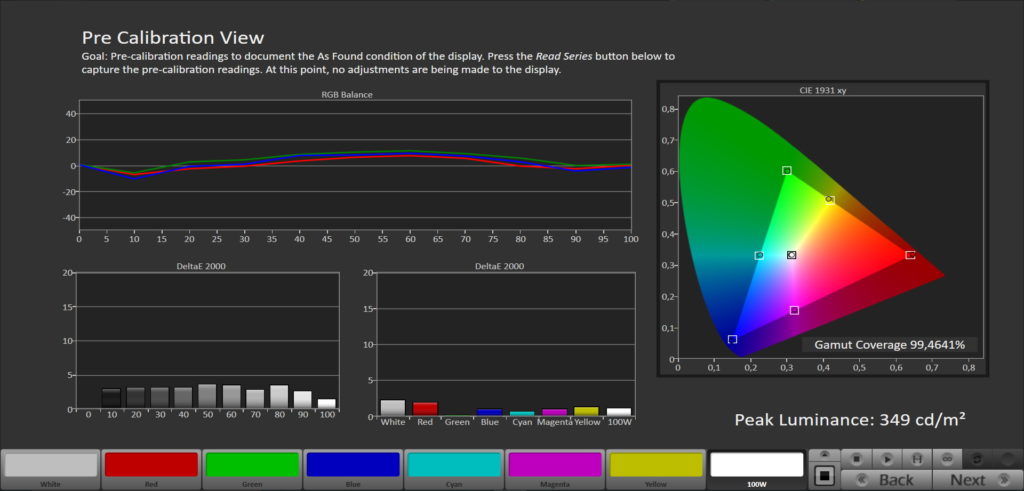Screen dimensions: 1024x491
Task: Click the blue primary target on CIE chart
Action: pyautogui.click(x=733, y=339)
